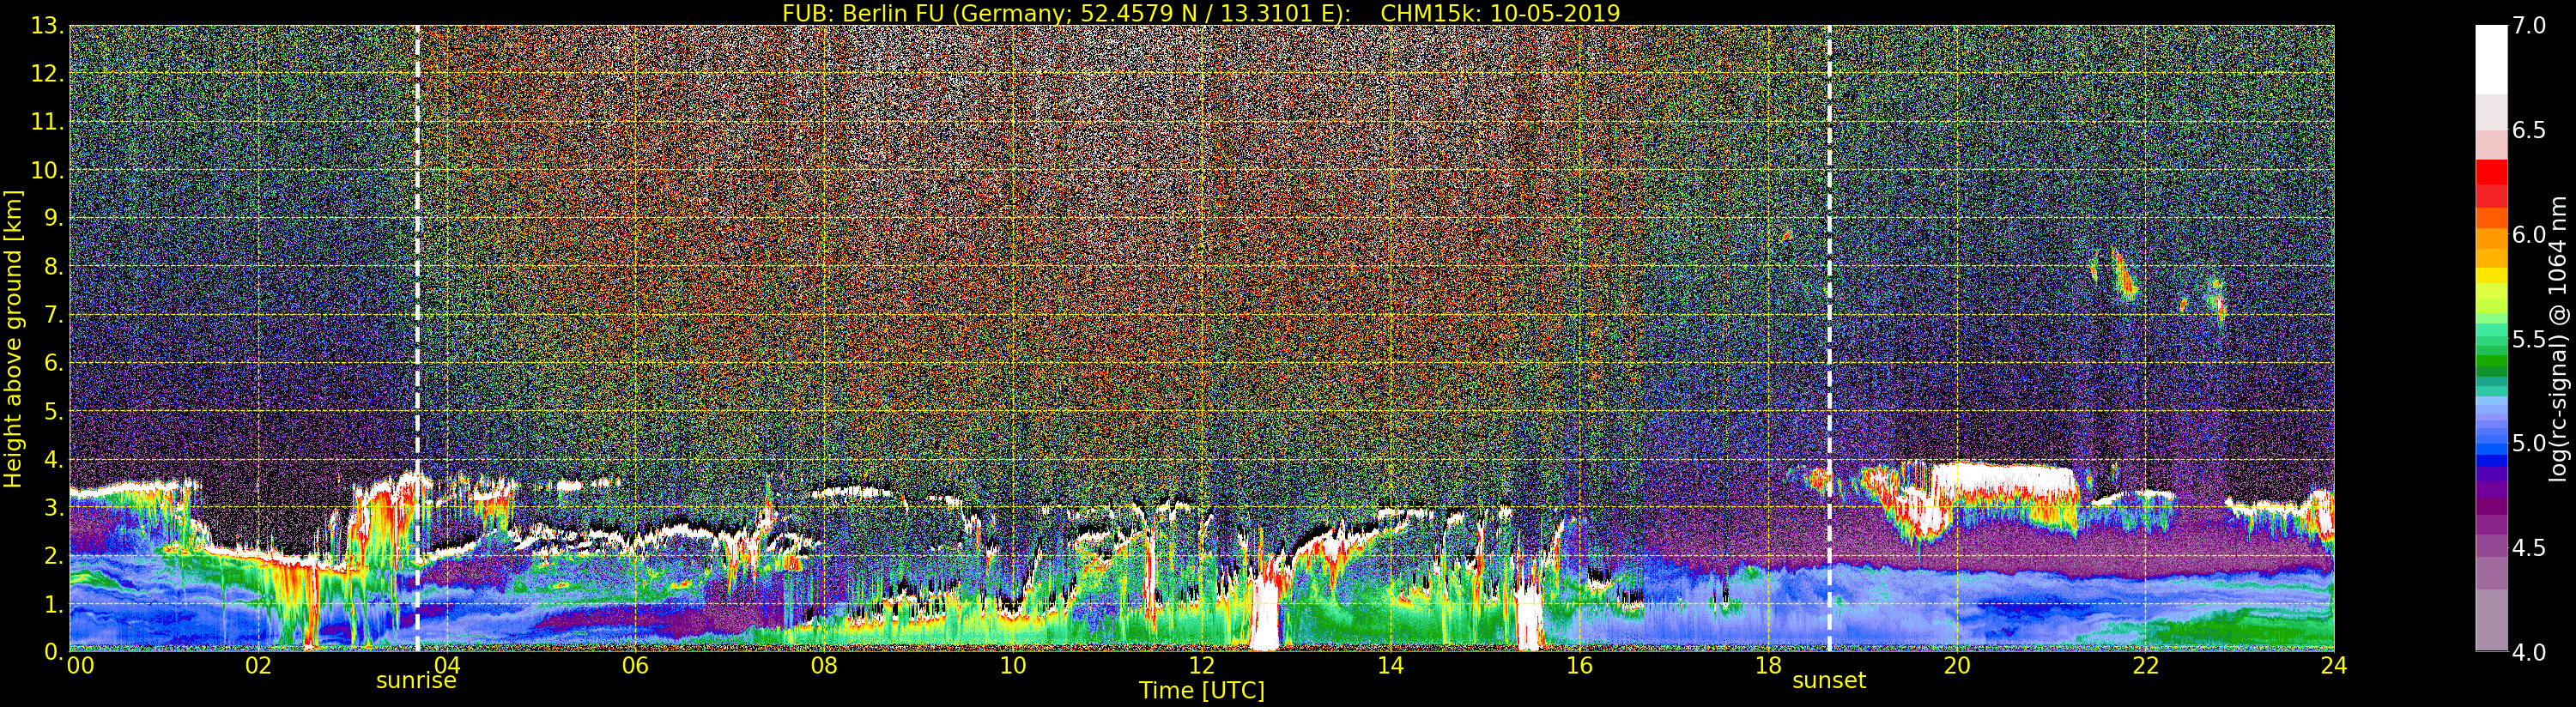Click the small cloud echo above 8 km near 18 UTC
This screenshot has height=707, width=2576.
click(x=1787, y=236)
